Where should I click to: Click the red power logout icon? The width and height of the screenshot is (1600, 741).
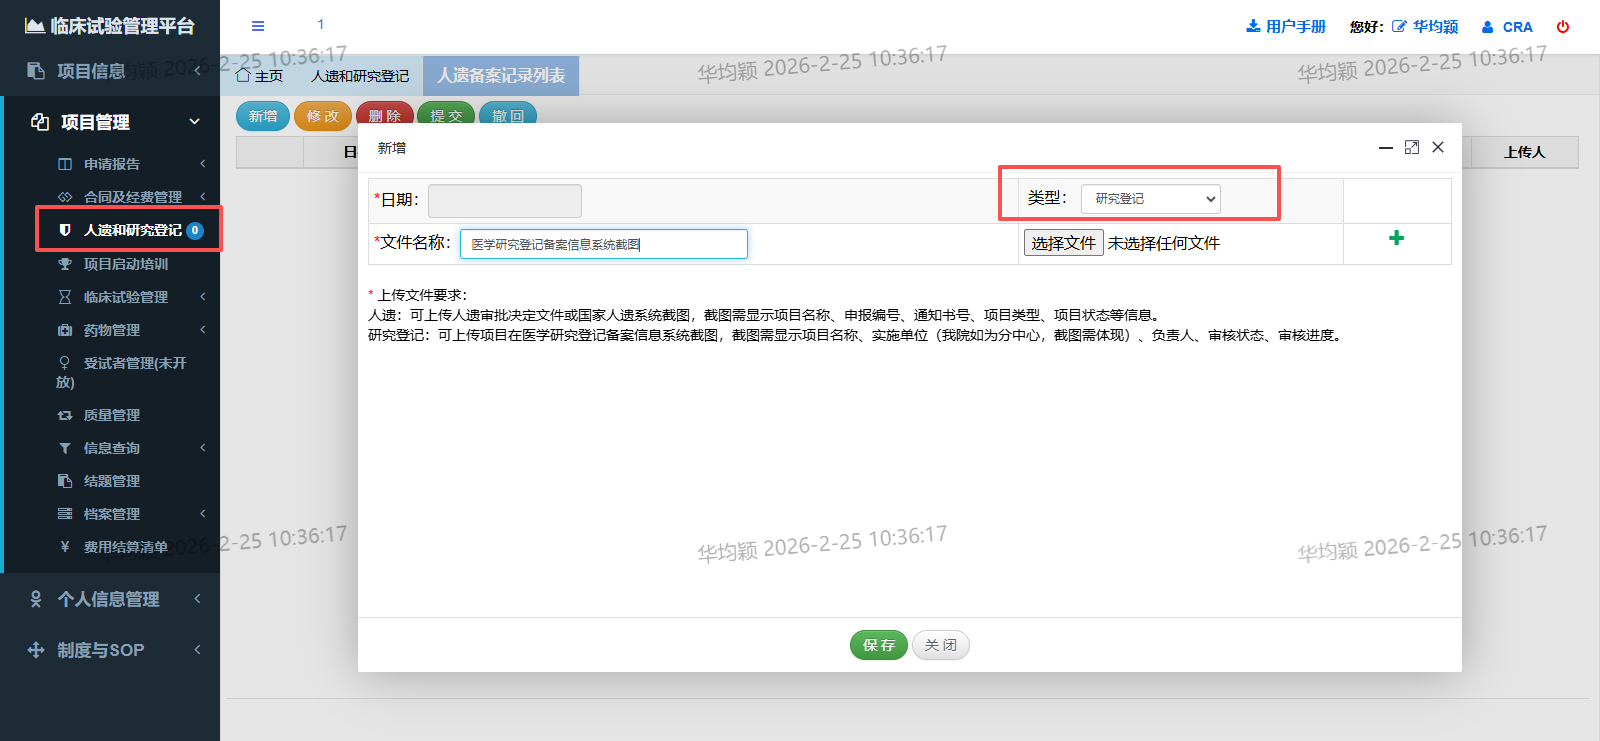[1562, 27]
